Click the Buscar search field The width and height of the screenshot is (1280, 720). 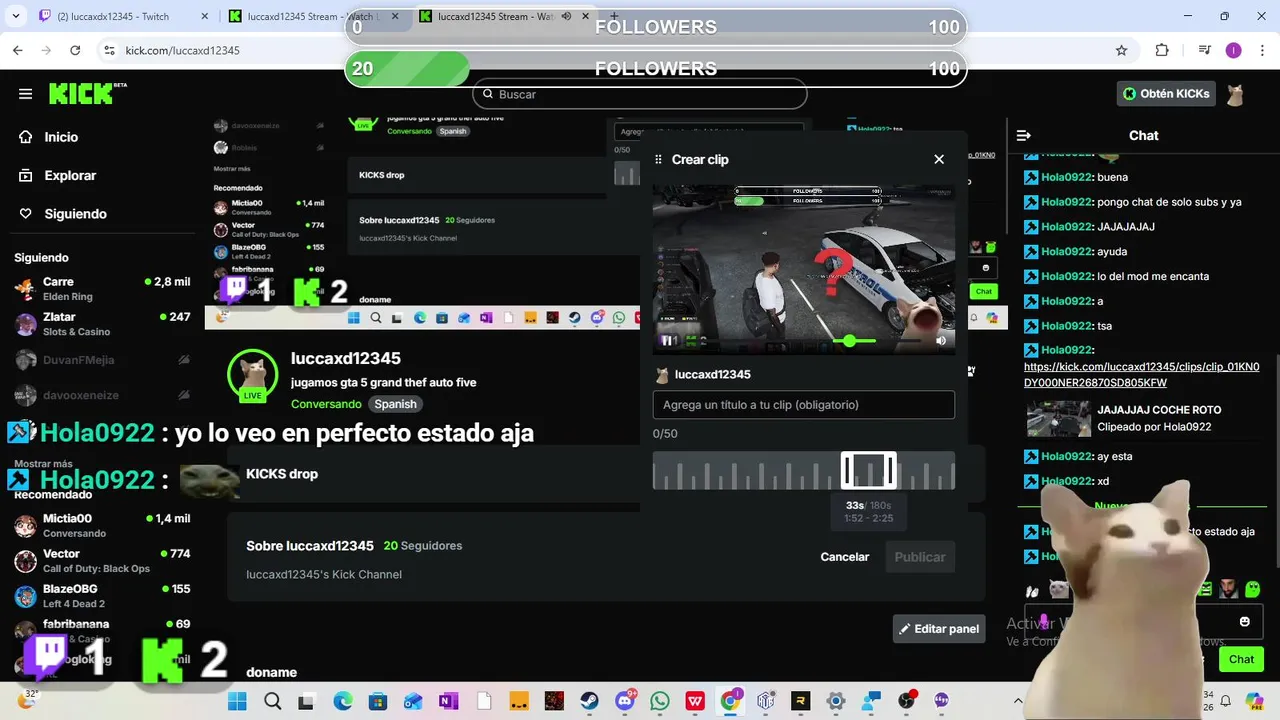coord(640,94)
